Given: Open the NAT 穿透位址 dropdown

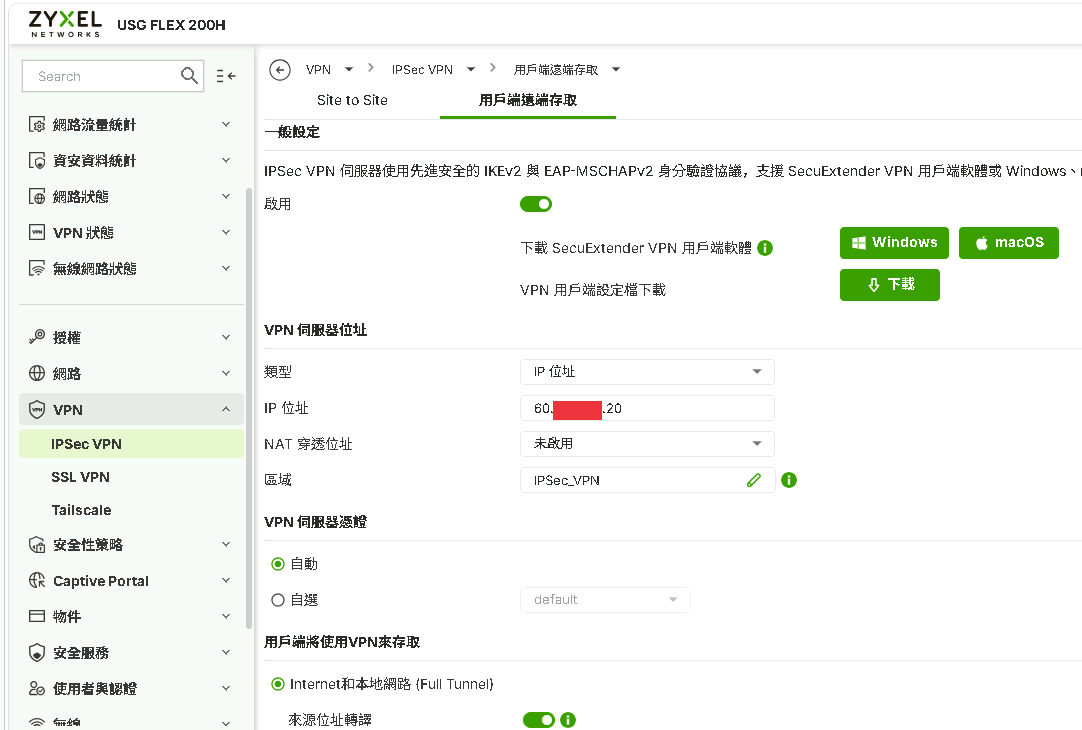Looking at the screenshot, I should [647, 444].
